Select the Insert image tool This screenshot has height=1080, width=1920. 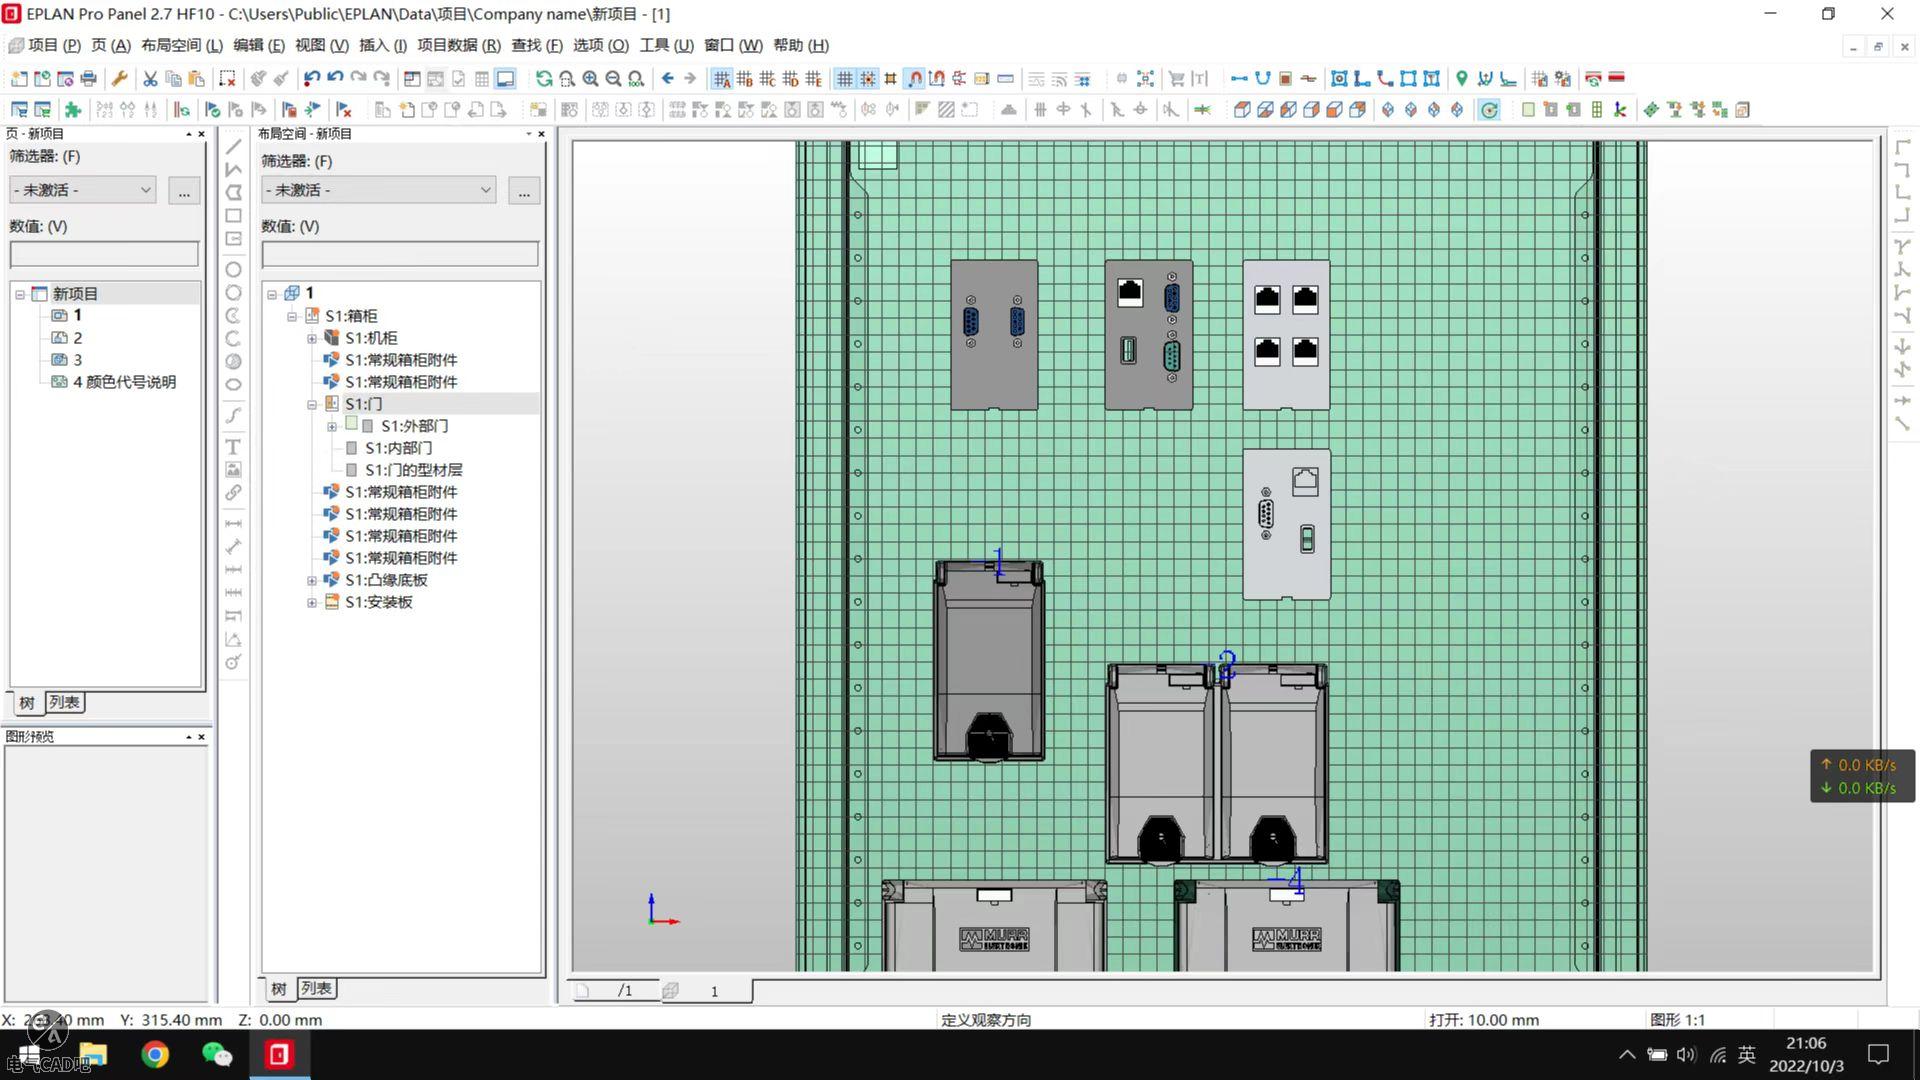(233, 469)
